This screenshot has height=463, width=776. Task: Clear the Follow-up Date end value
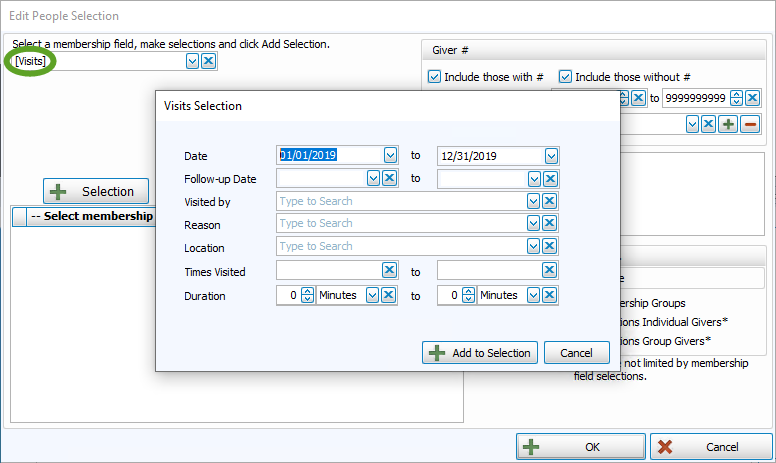[x=550, y=178]
